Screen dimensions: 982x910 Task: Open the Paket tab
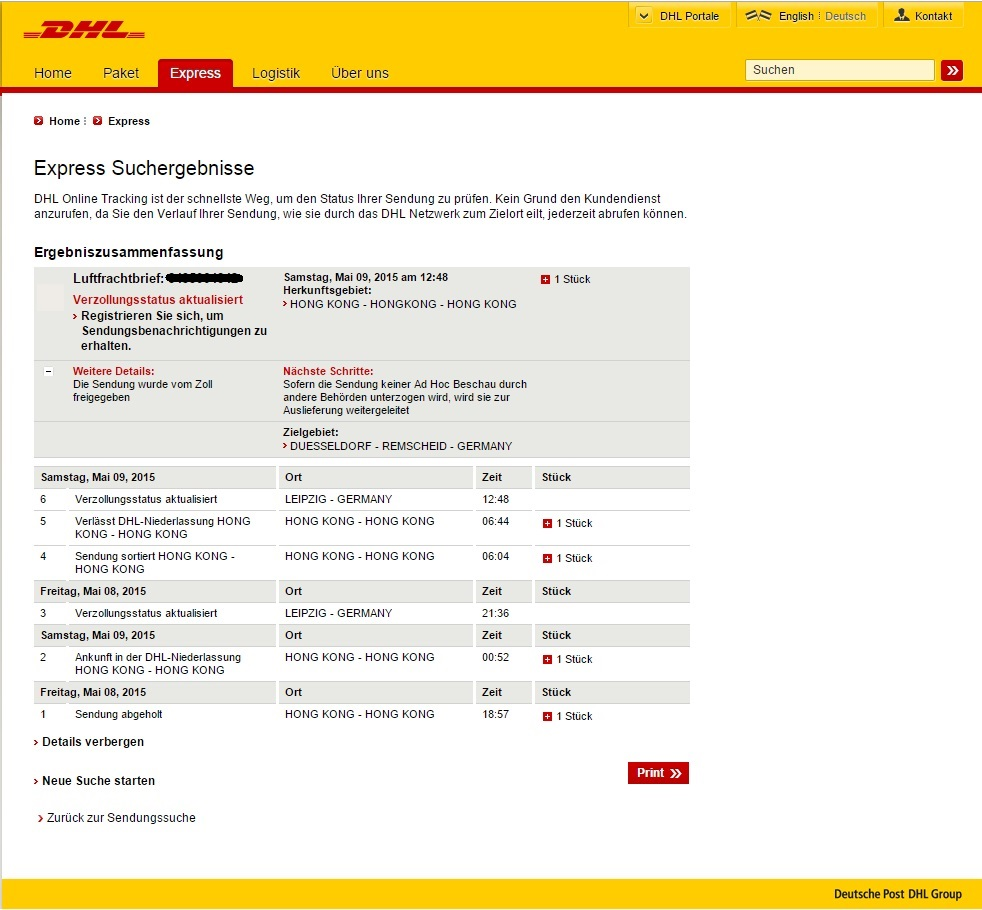[x=121, y=73]
